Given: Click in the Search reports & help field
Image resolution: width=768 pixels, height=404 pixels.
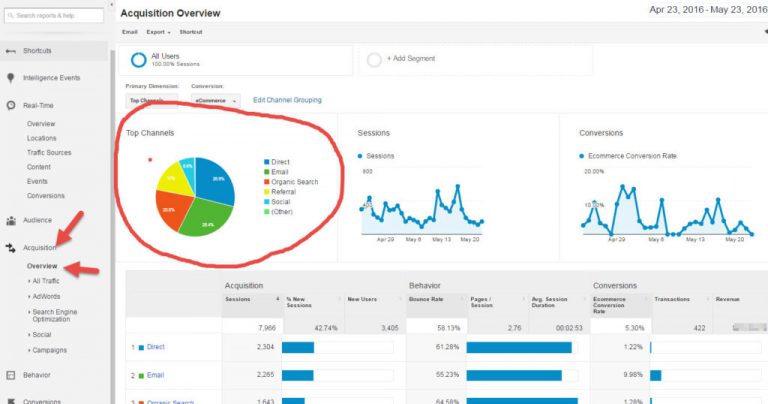Looking at the screenshot, I should [56, 16].
